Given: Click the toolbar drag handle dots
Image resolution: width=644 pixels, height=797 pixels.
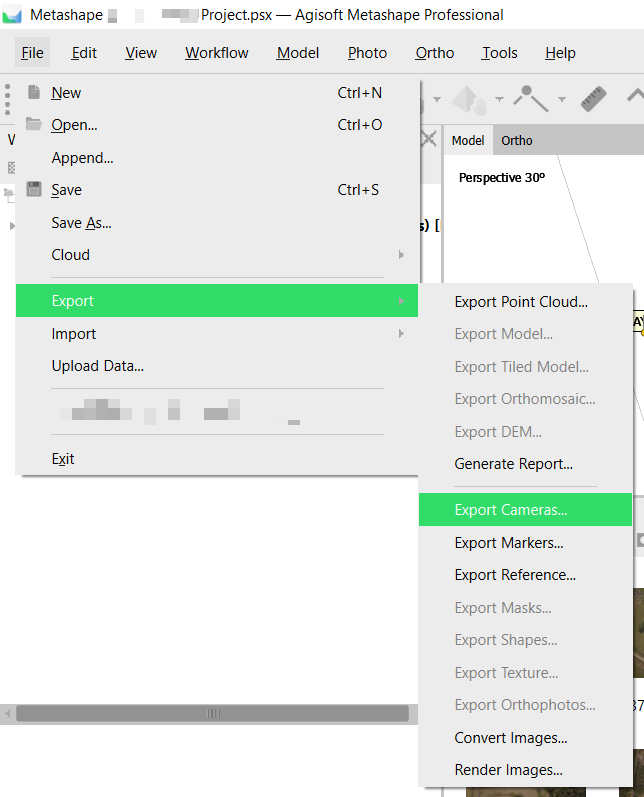Looking at the screenshot, I should click(7, 100).
